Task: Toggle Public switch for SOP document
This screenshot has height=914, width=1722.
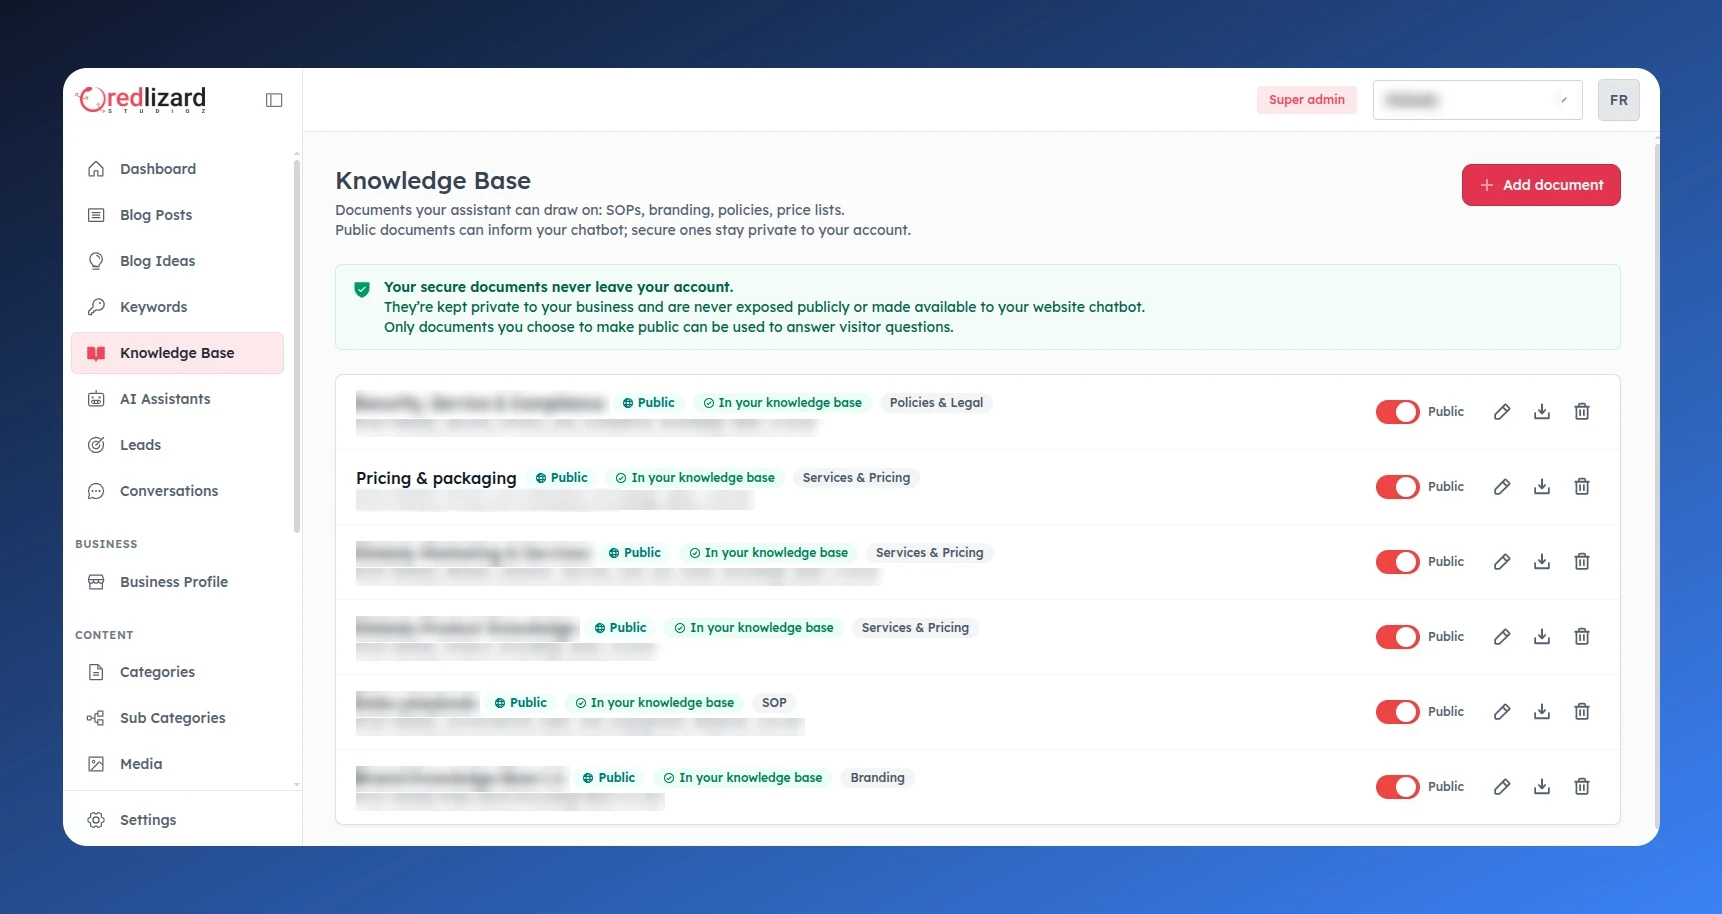Action: [1397, 712]
